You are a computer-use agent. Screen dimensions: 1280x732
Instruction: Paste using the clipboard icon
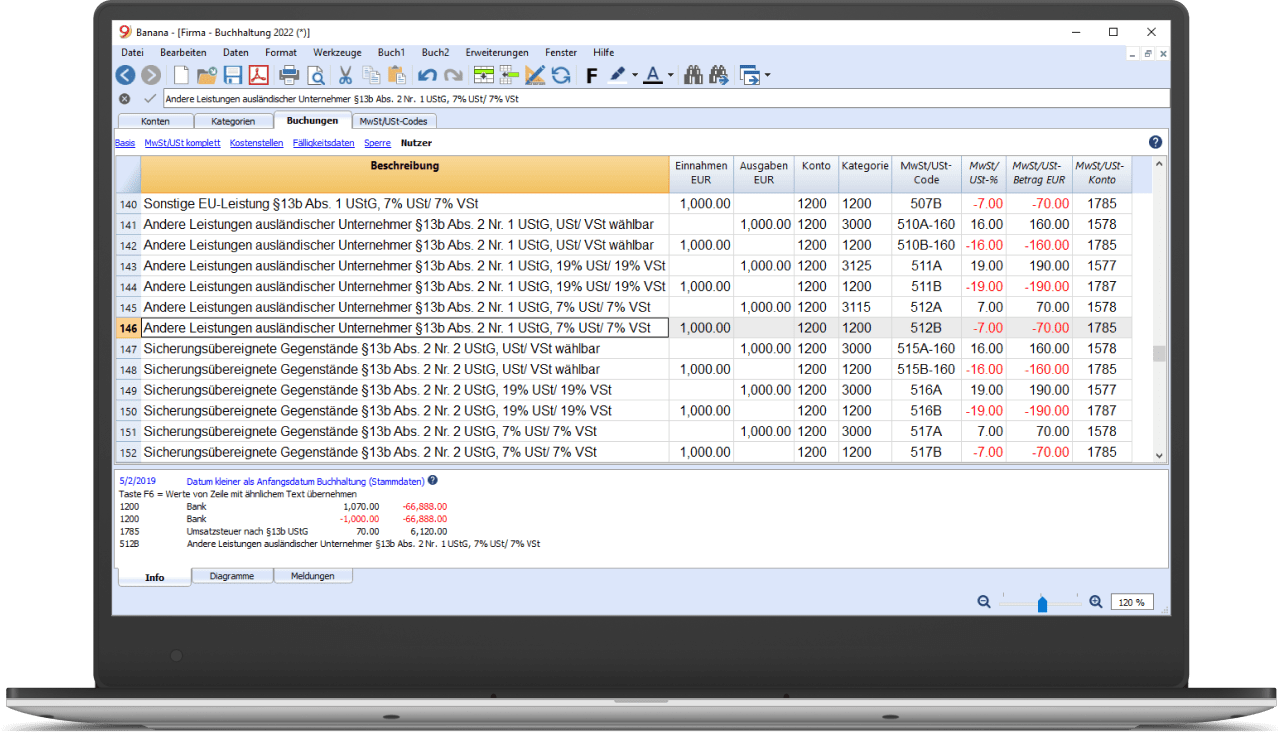pyautogui.click(x=397, y=75)
